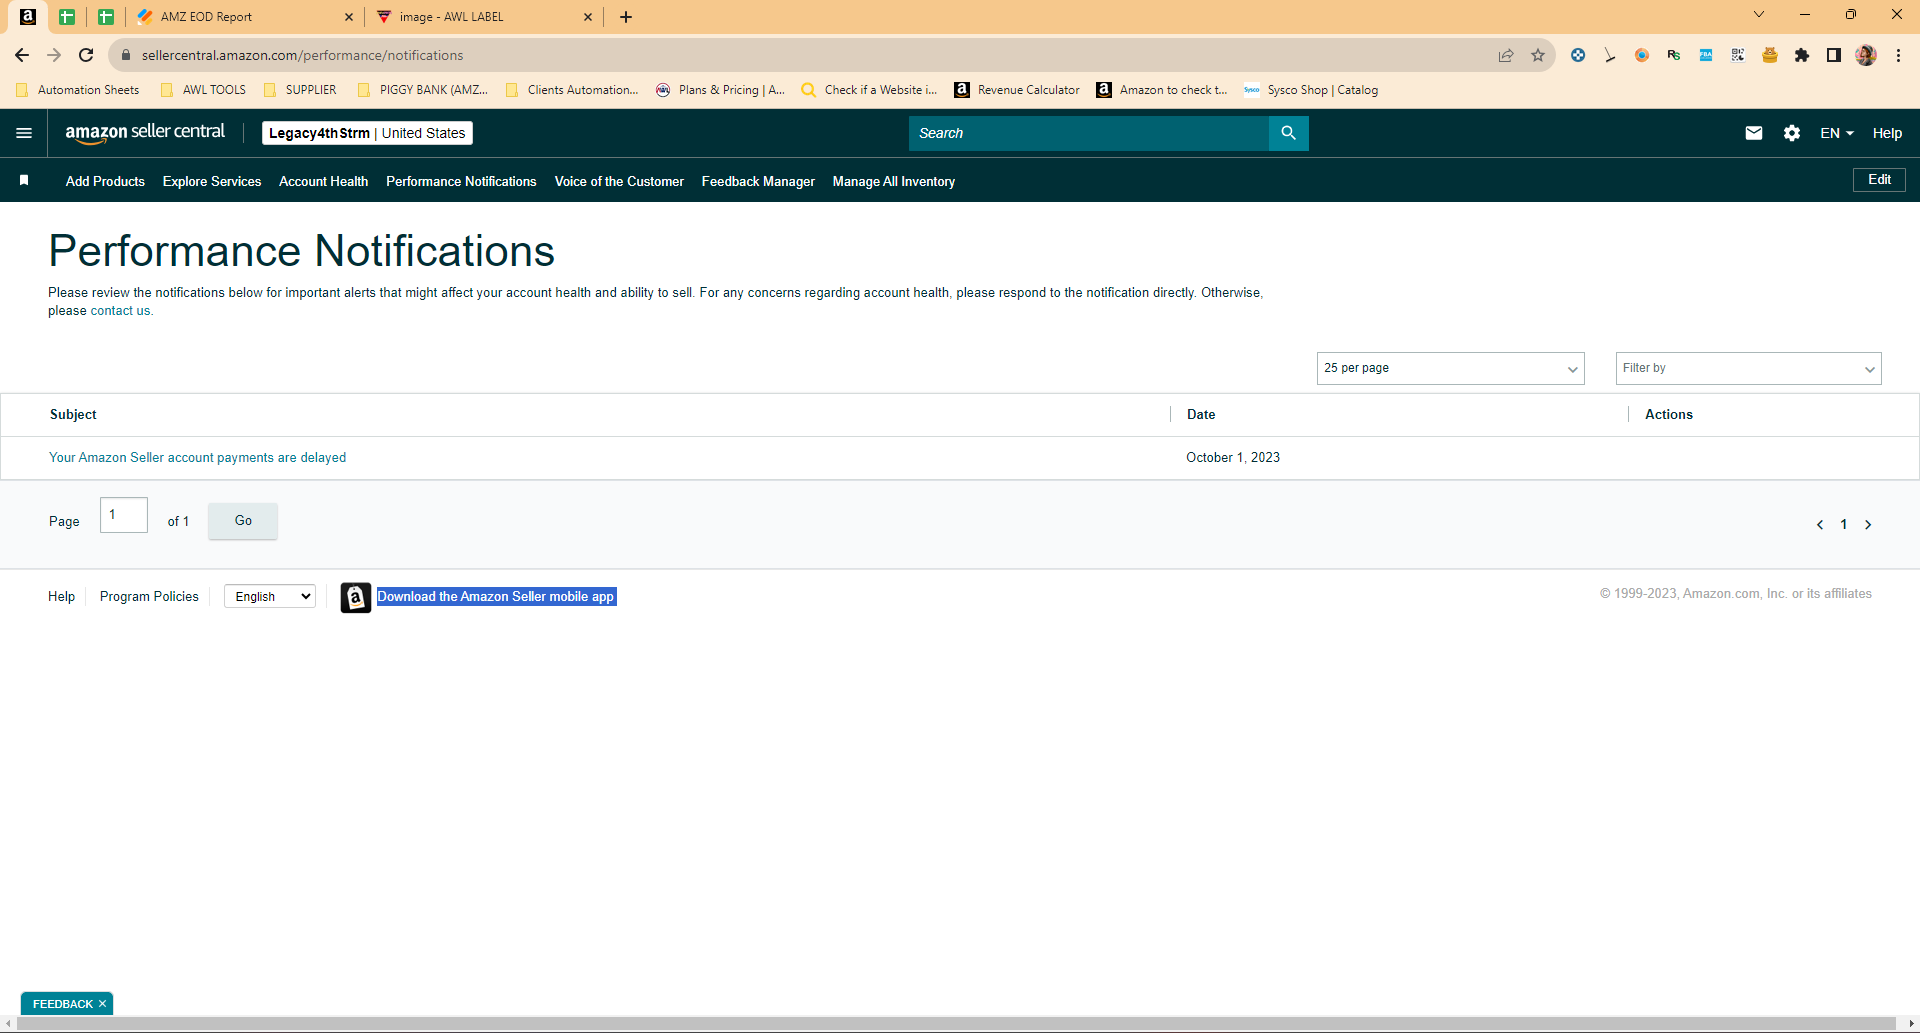Close the FEEDBACK widget with its X
The height and width of the screenshot is (1033, 1920).
[x=102, y=1004]
